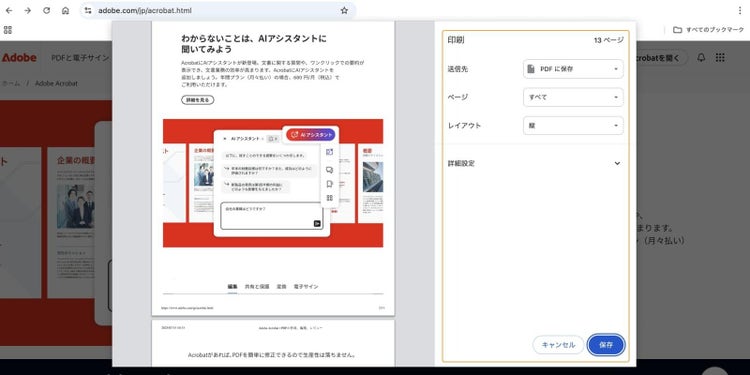750x375 pixels.
Task: Open Adobe notifications bell
Action: coord(701,58)
